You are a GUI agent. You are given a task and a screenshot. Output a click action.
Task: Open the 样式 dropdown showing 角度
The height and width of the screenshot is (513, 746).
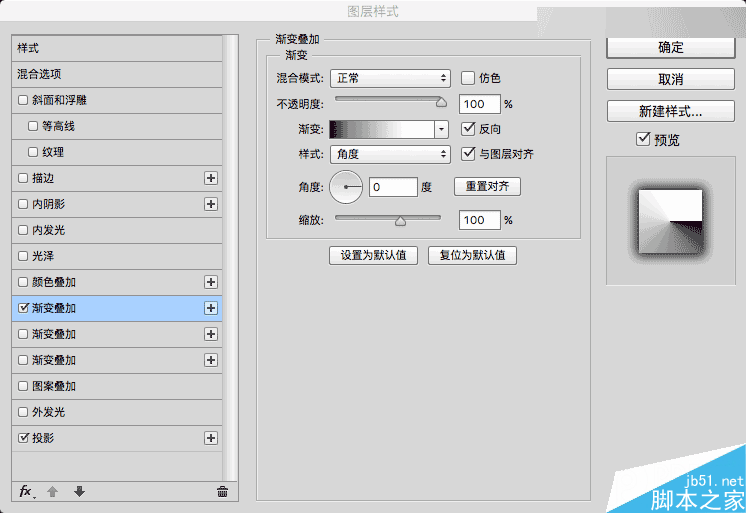[x=390, y=154]
